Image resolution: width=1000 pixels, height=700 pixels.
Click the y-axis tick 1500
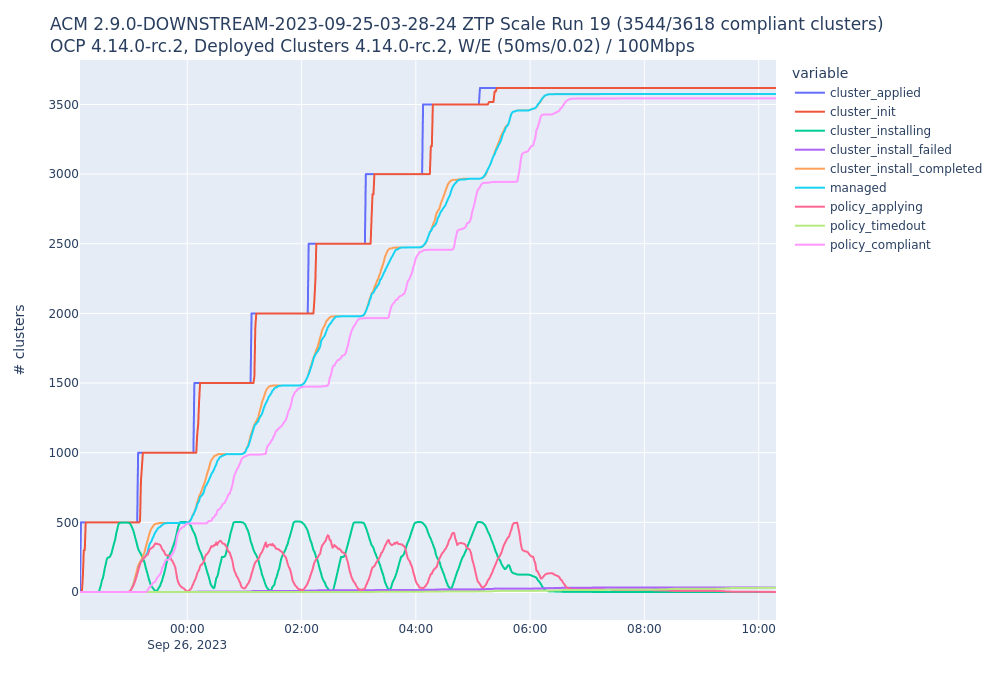64,383
